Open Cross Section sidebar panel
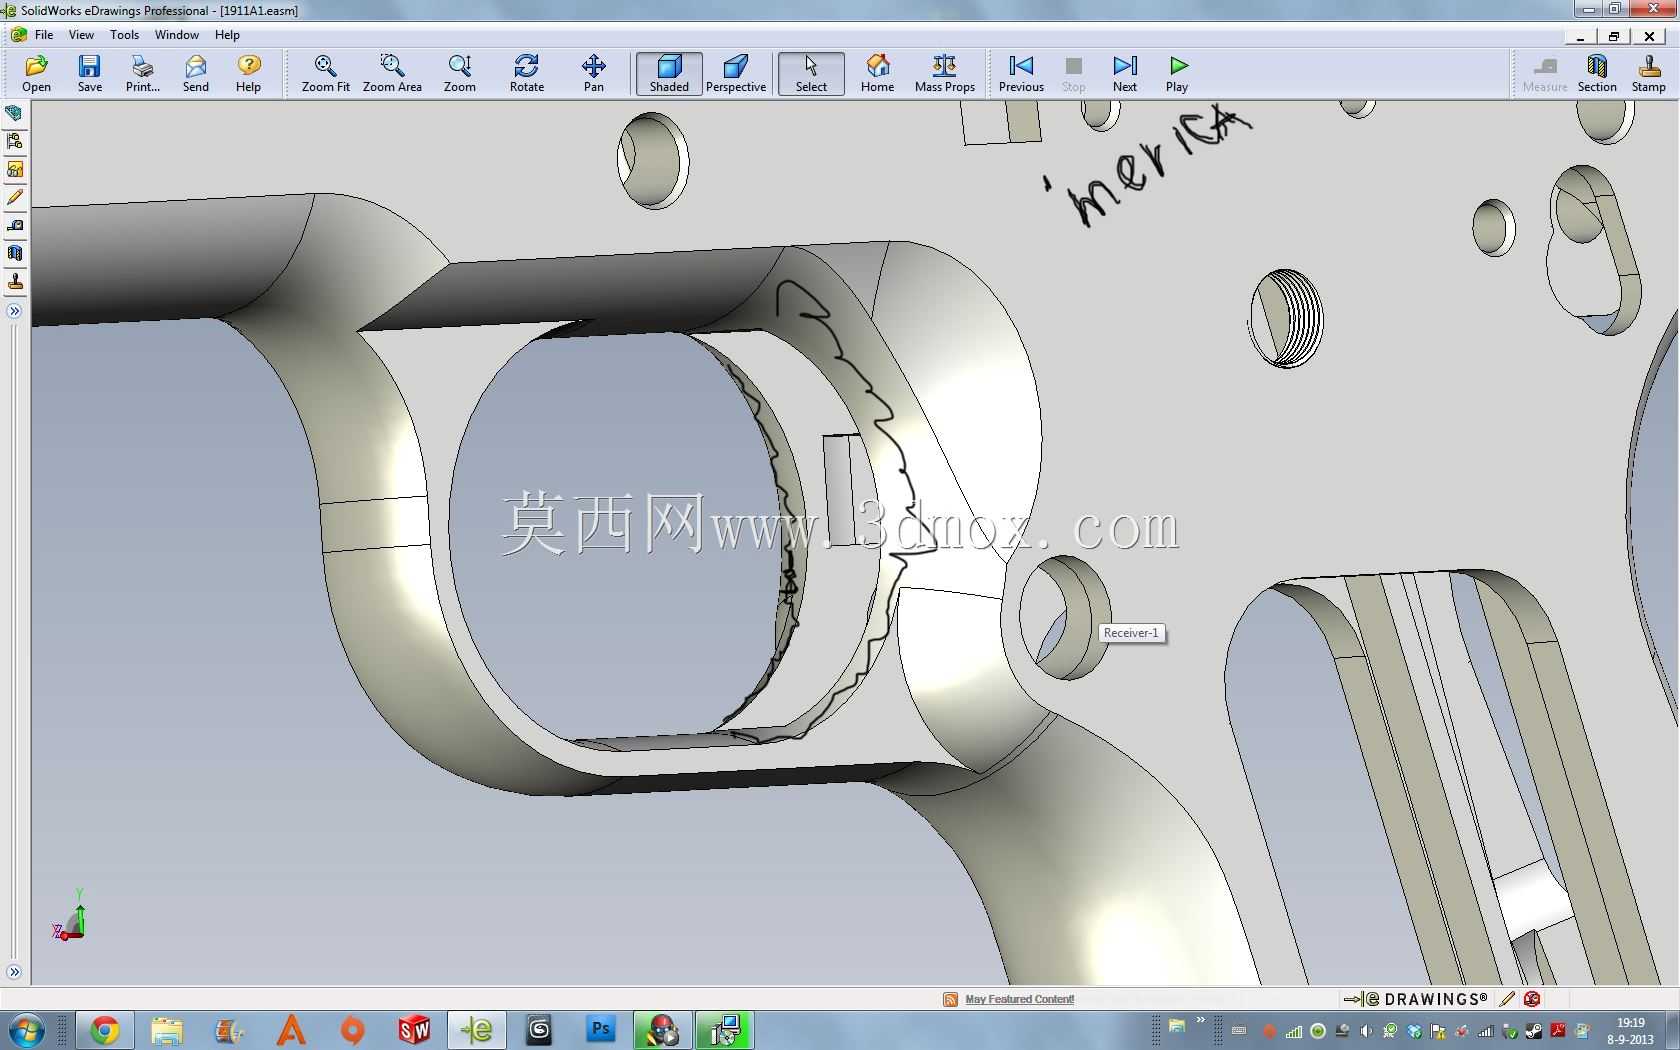 [x=15, y=254]
